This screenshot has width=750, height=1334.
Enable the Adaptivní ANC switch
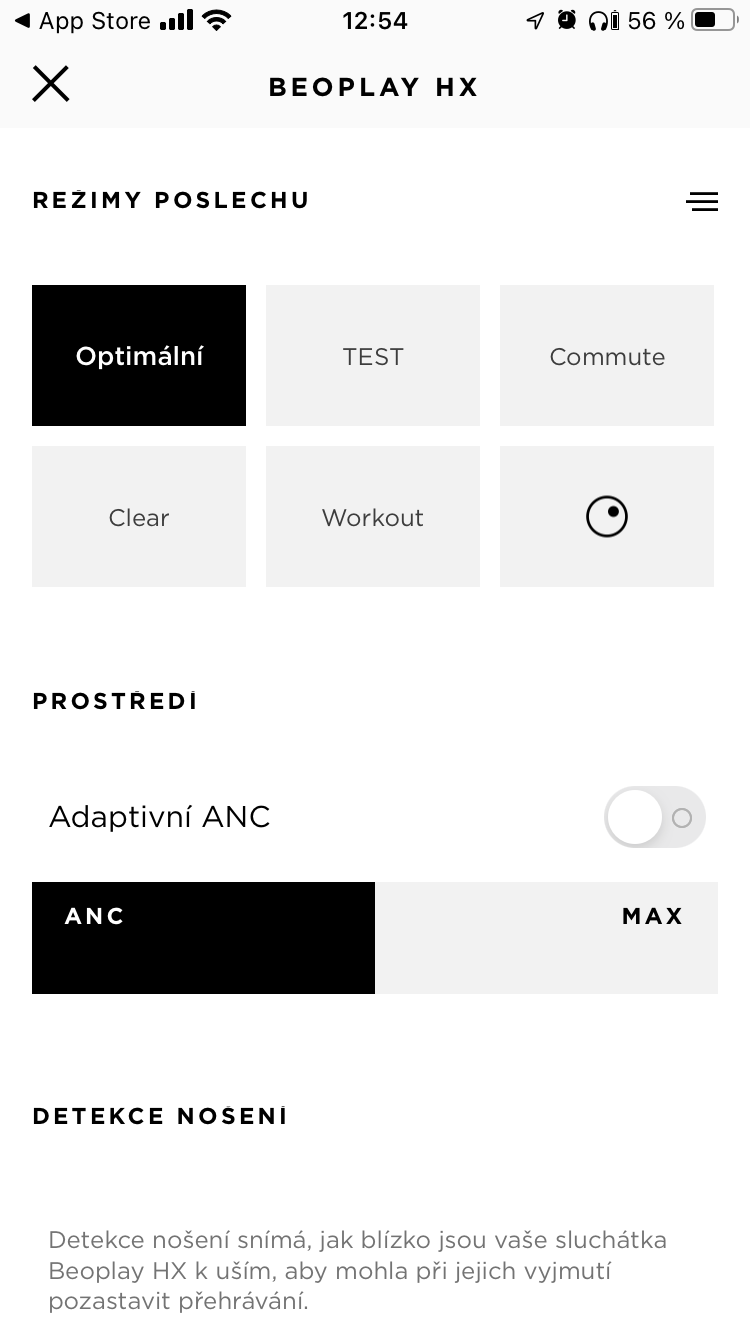[655, 818]
